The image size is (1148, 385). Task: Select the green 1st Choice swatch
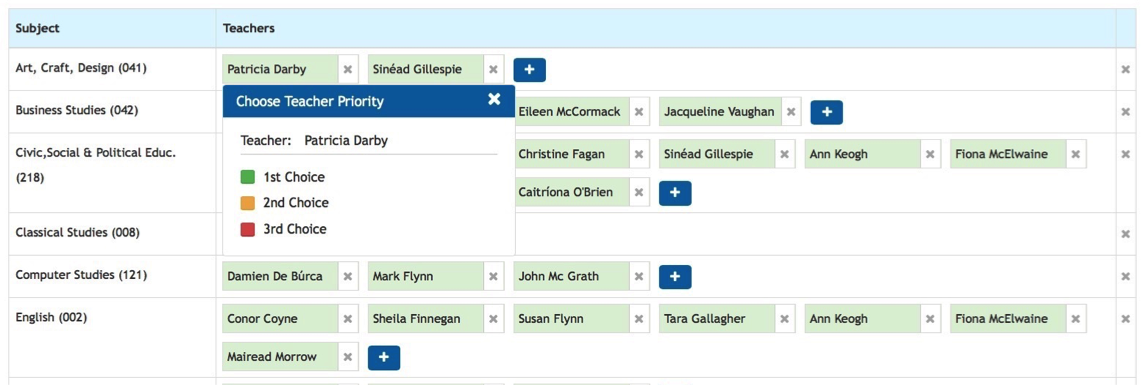[x=247, y=177]
